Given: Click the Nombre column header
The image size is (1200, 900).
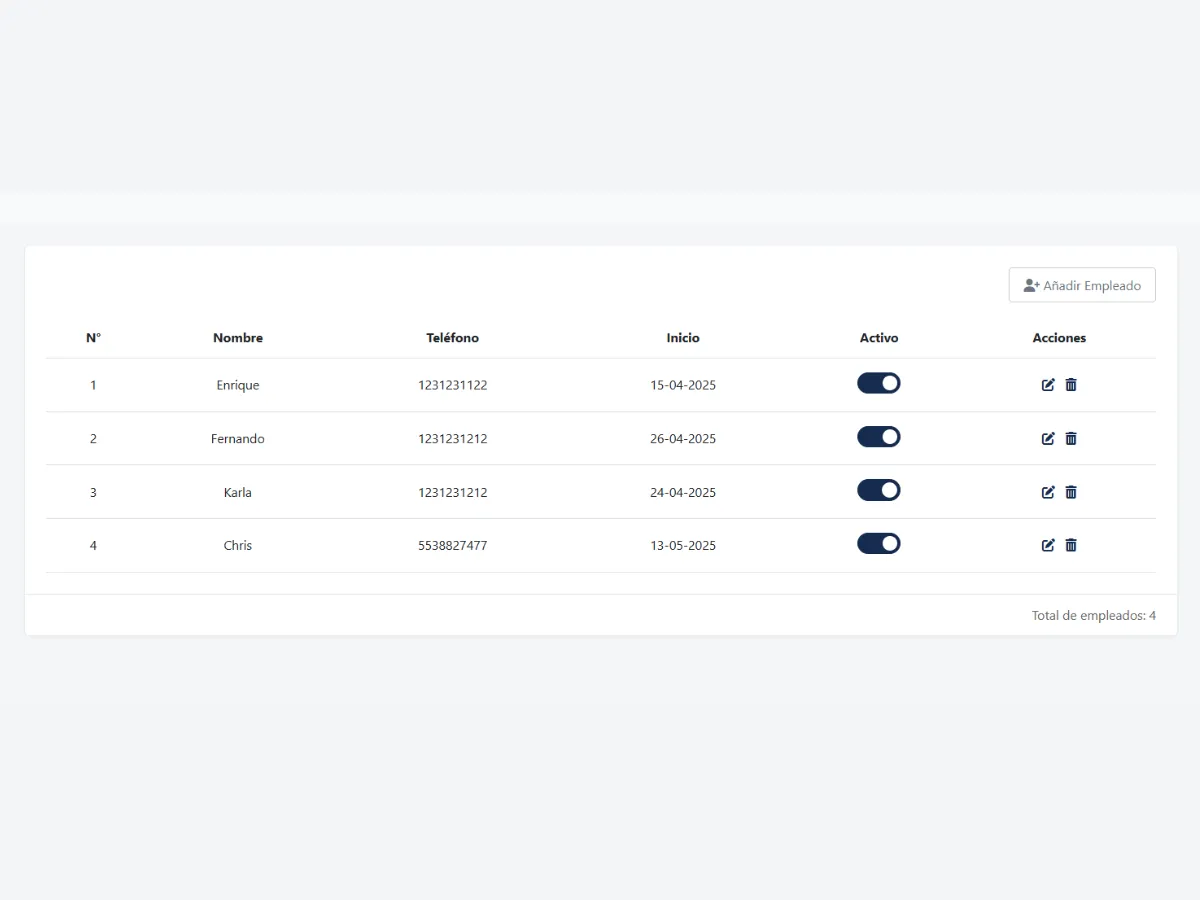Looking at the screenshot, I should [238, 338].
